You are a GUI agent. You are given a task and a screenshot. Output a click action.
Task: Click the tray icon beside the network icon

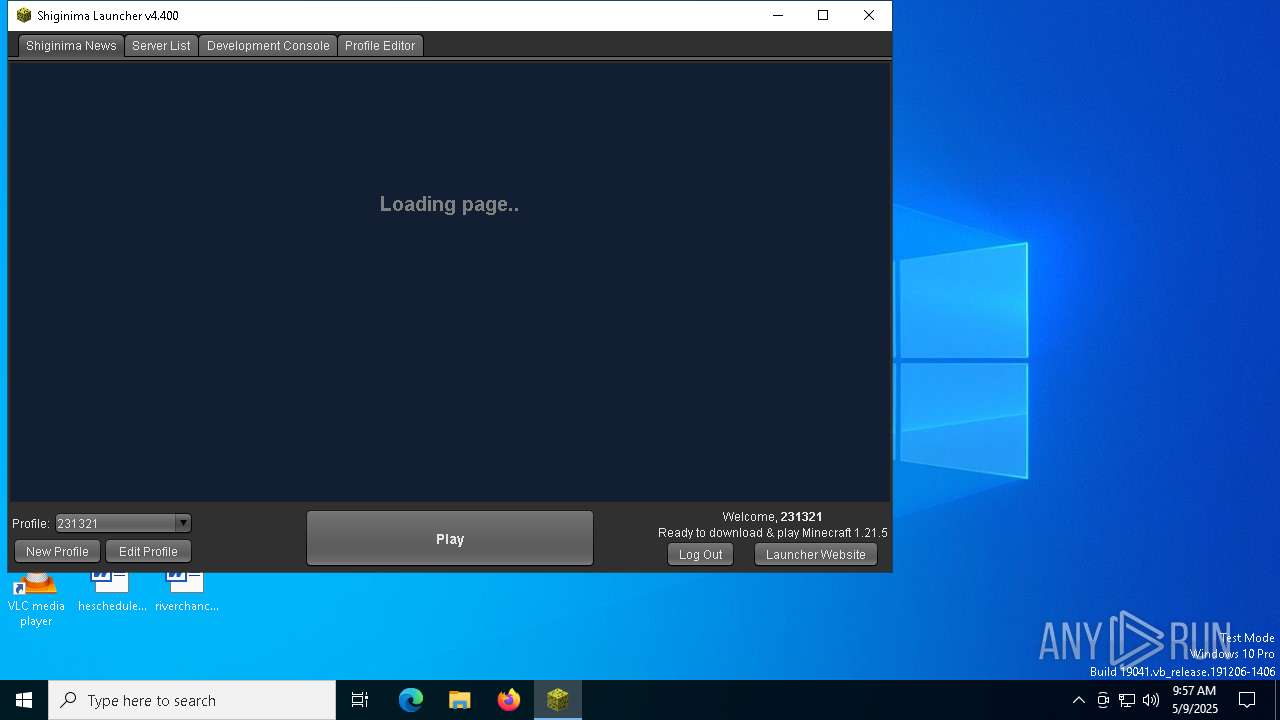coord(1103,700)
